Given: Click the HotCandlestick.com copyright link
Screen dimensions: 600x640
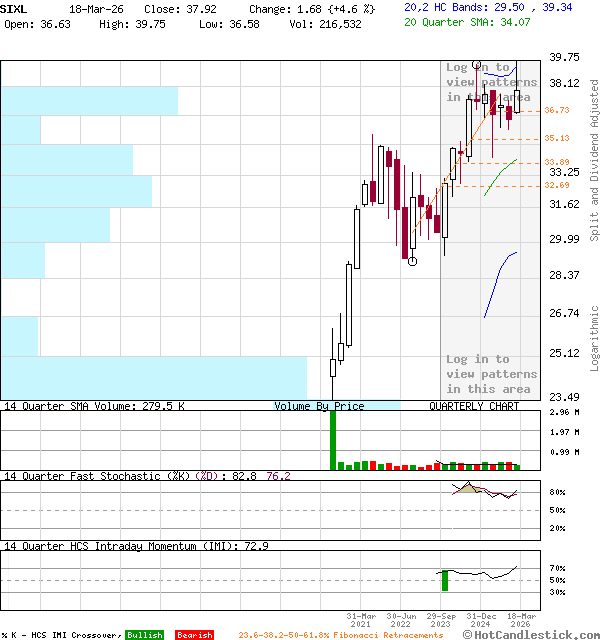Looking at the screenshot, I should click(530, 634).
